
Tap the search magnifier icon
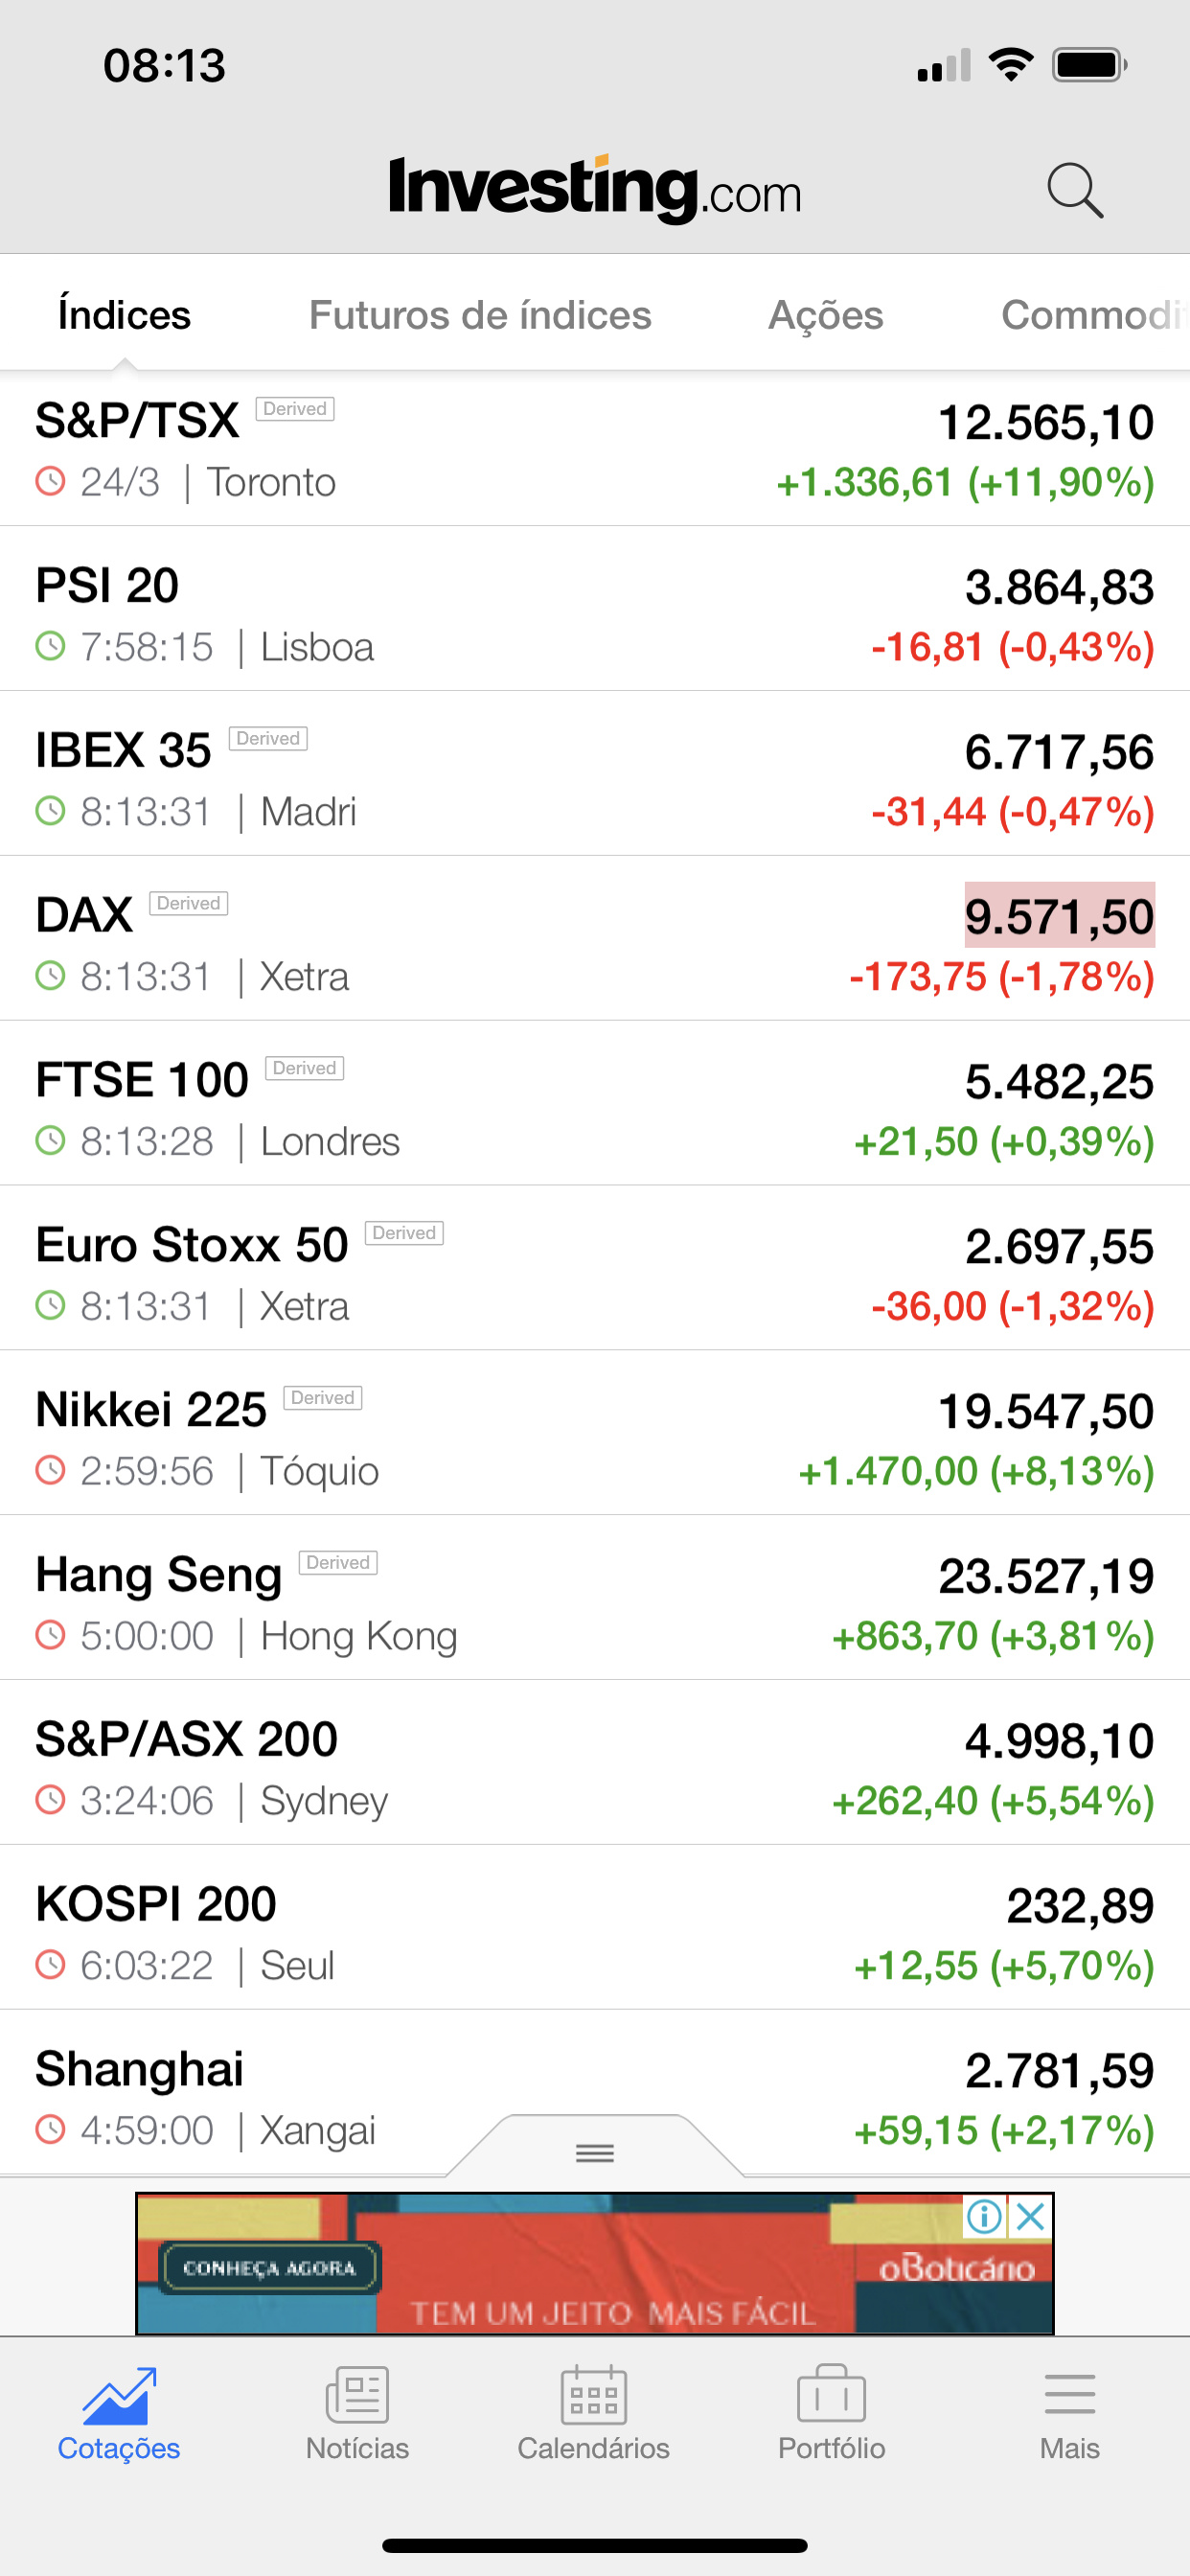point(1075,190)
